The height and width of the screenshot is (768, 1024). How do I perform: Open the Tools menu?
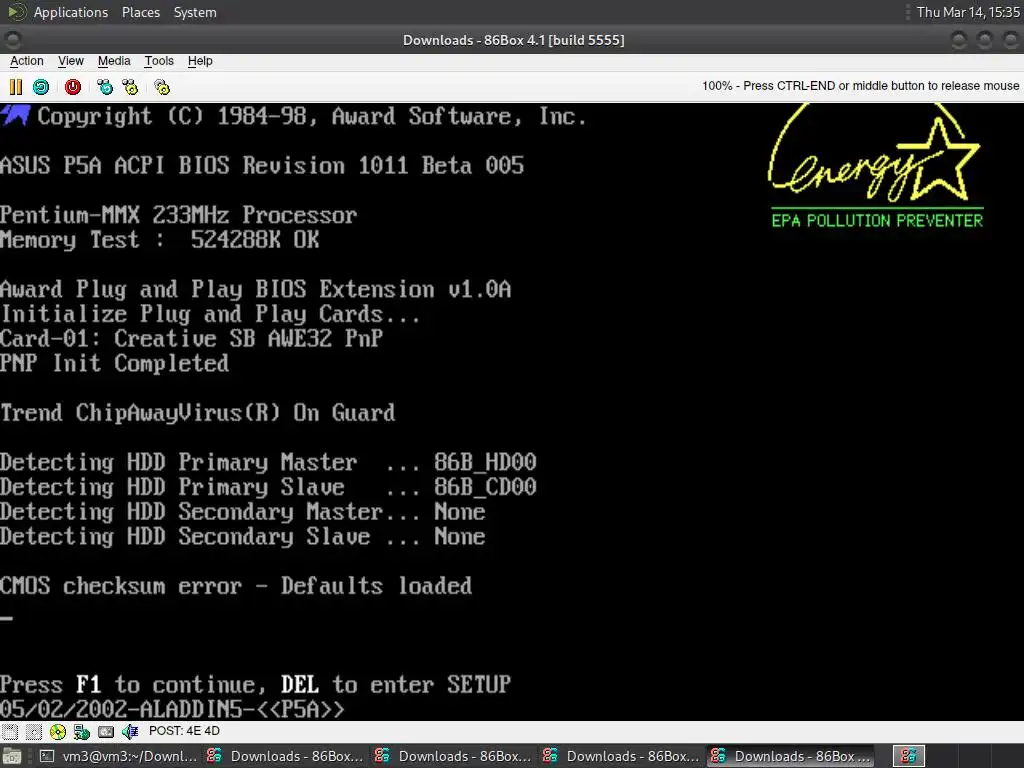[159, 61]
